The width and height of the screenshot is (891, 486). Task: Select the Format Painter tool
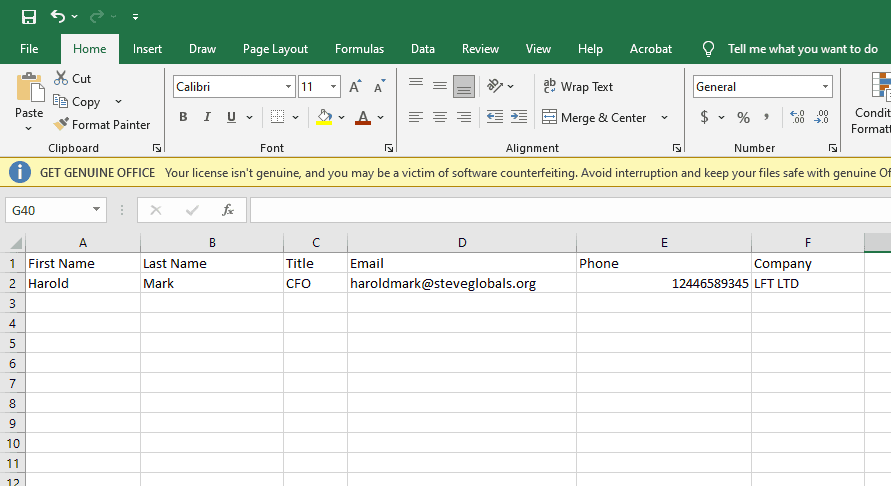point(101,125)
